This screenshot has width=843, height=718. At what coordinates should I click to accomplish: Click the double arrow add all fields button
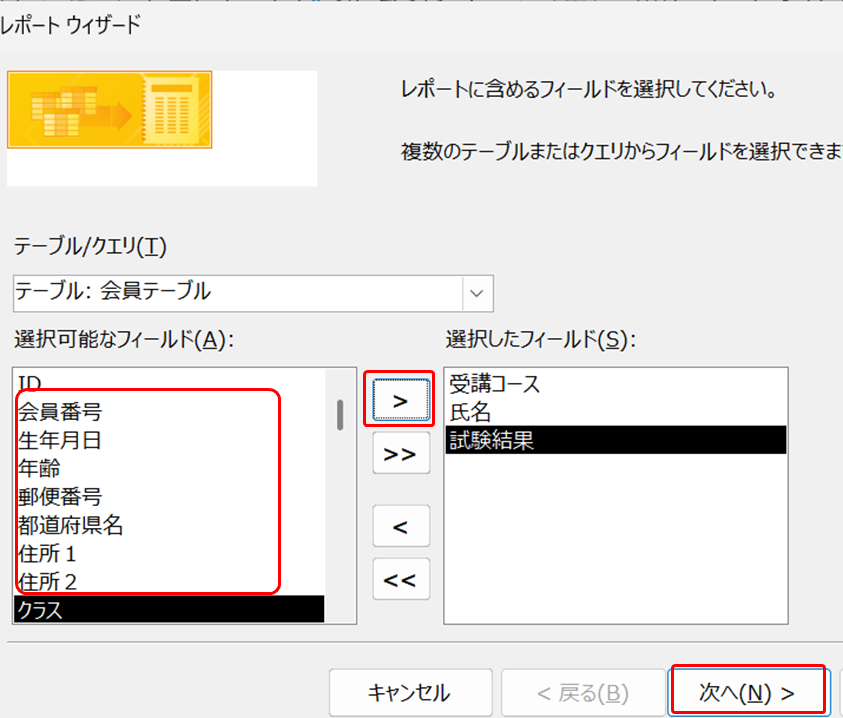coord(400,453)
